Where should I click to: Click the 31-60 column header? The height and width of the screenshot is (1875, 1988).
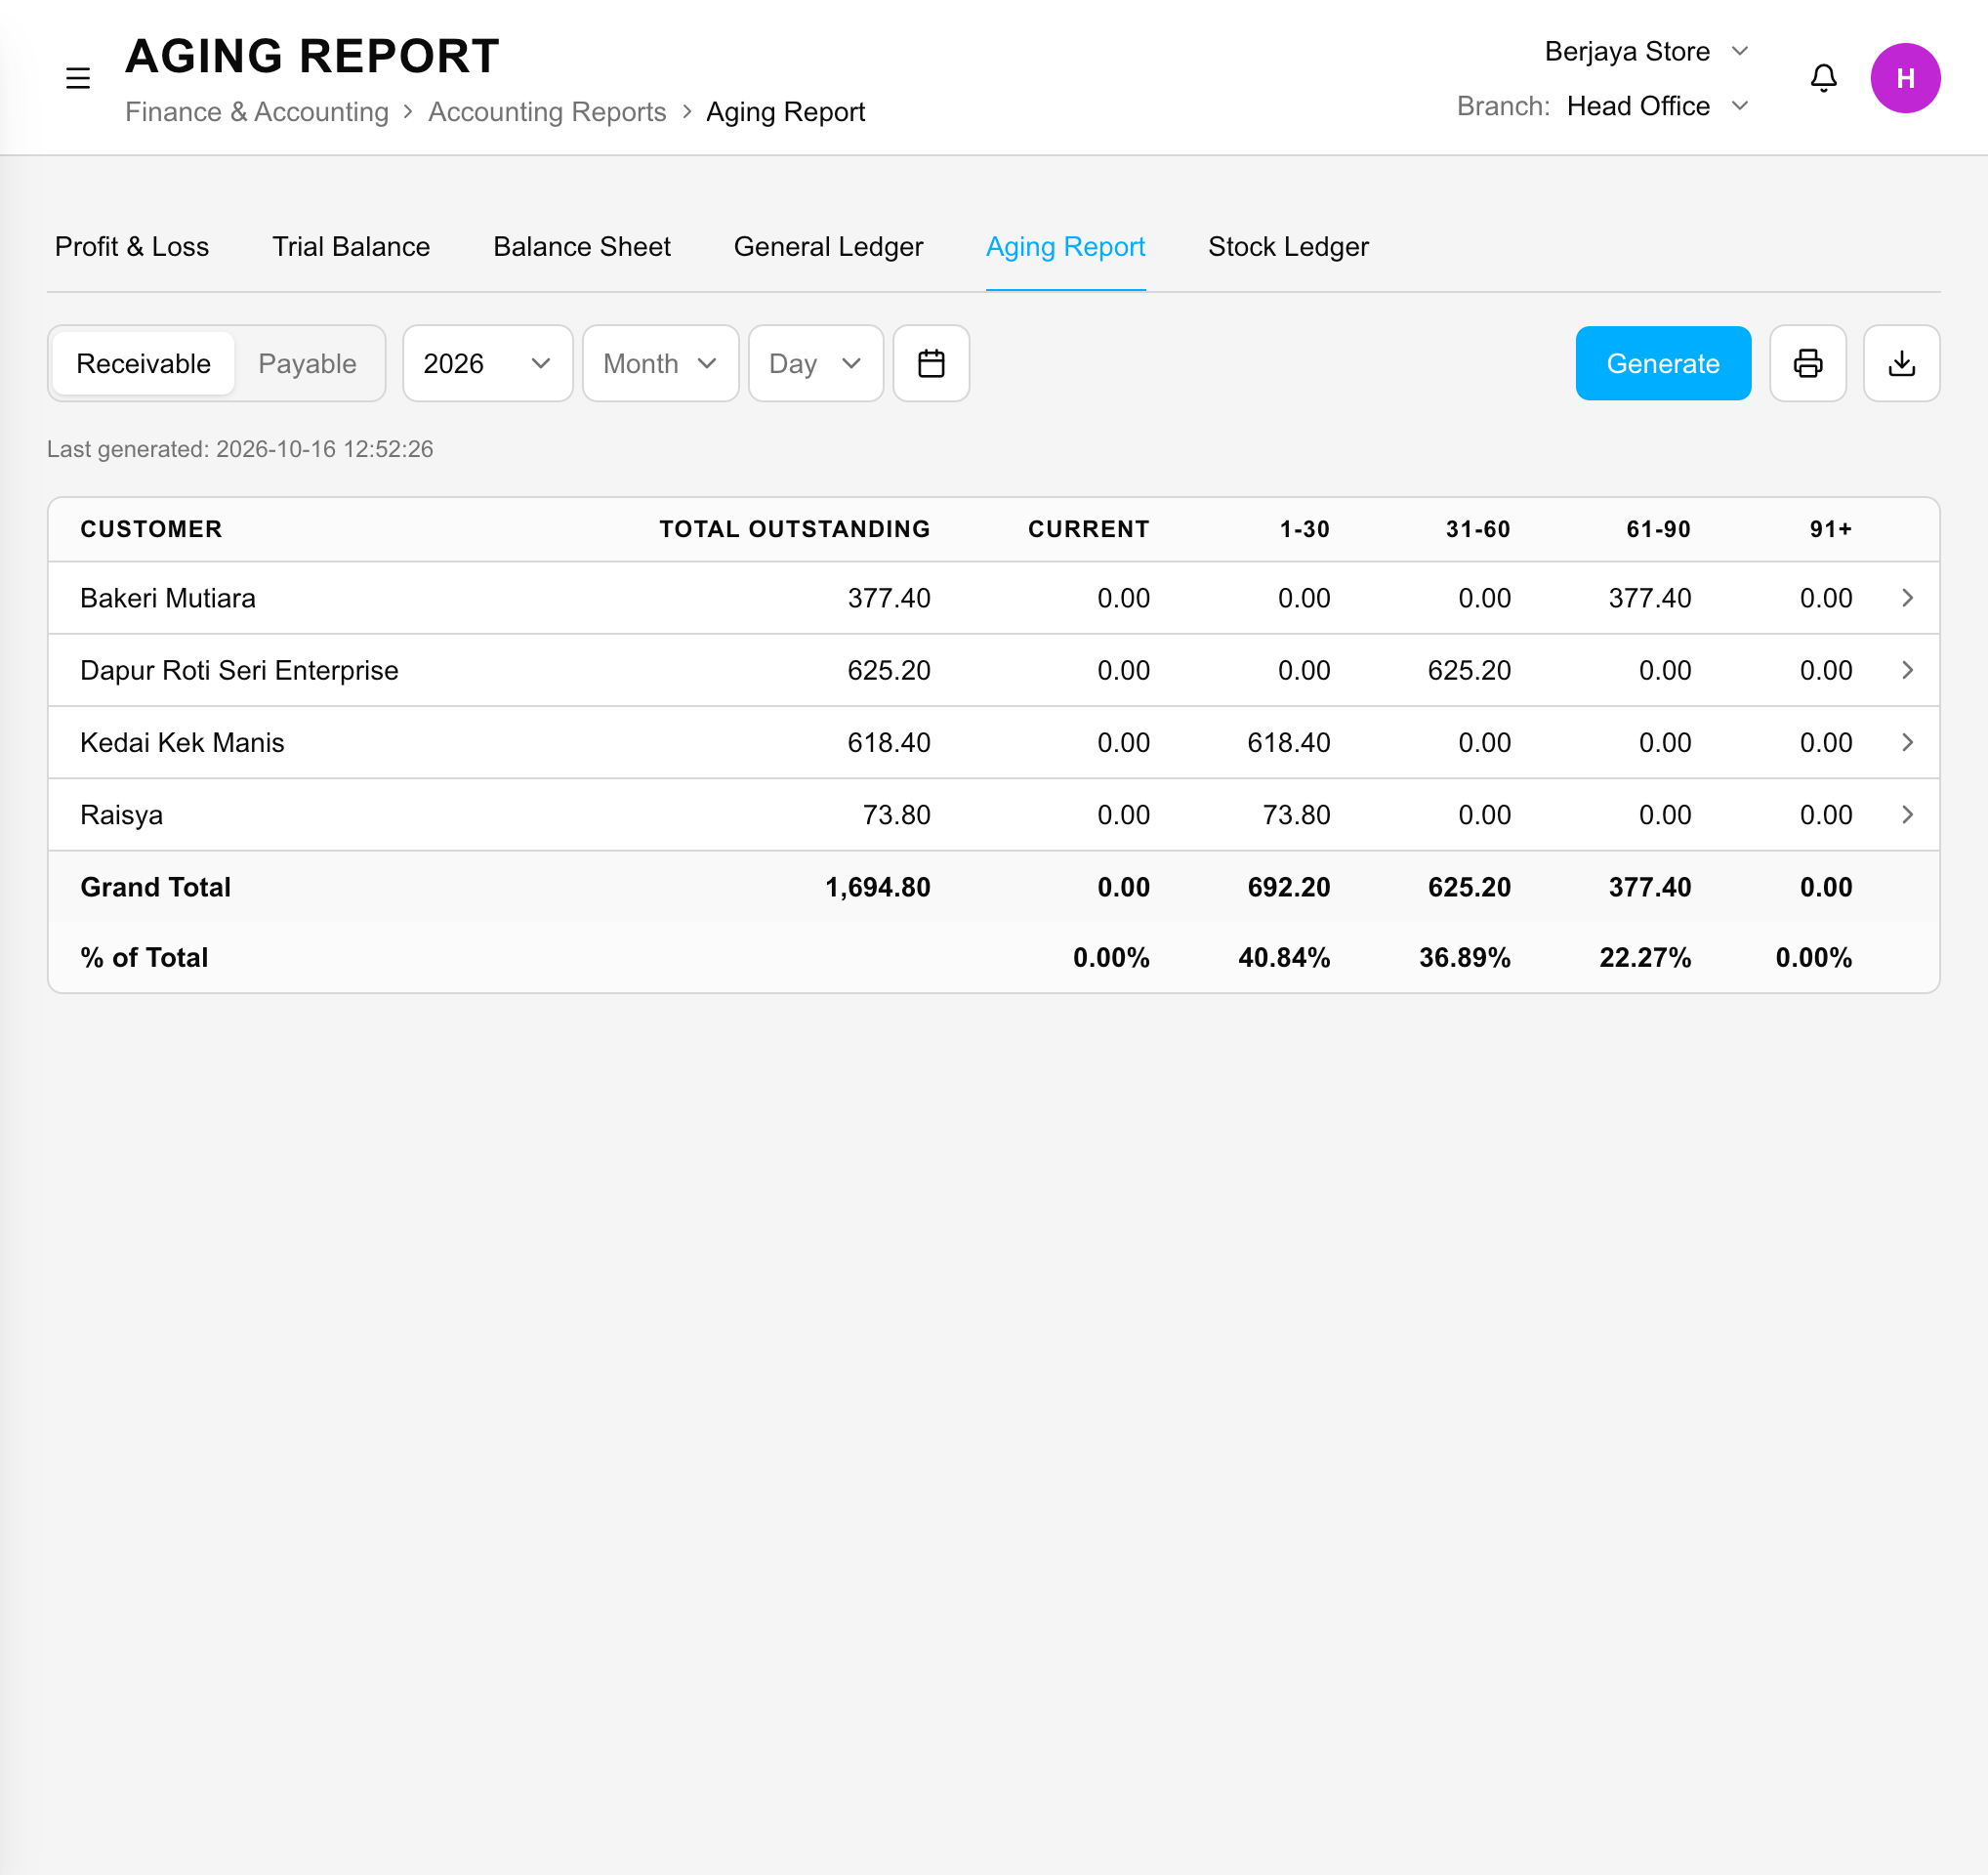click(x=1478, y=529)
